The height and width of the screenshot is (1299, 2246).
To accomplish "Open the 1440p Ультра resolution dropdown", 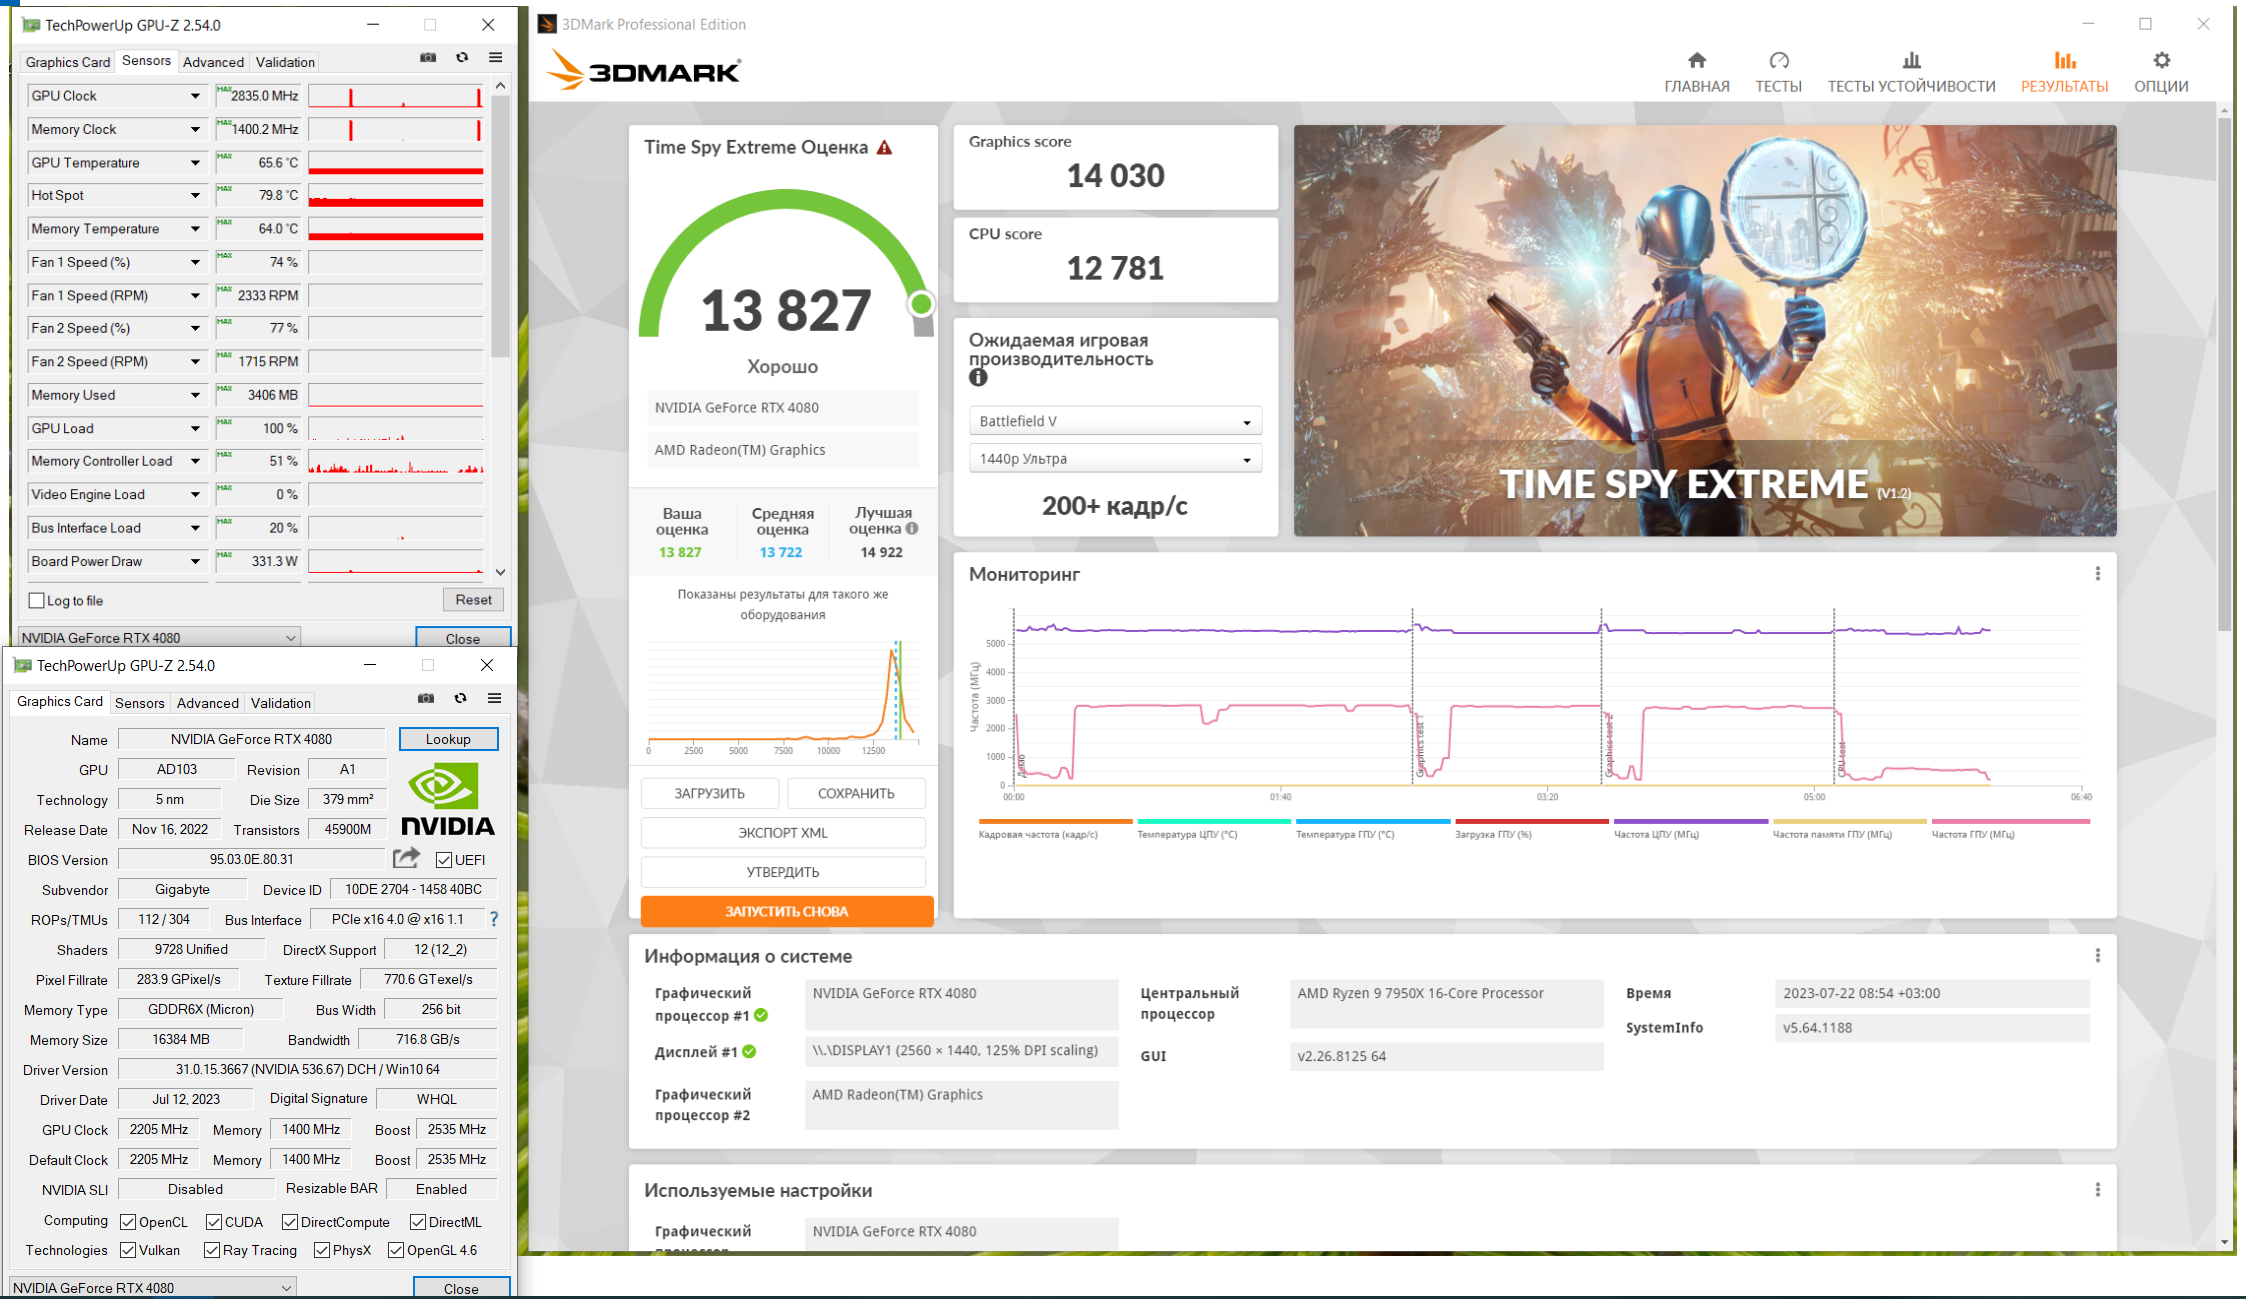I will [1115, 459].
